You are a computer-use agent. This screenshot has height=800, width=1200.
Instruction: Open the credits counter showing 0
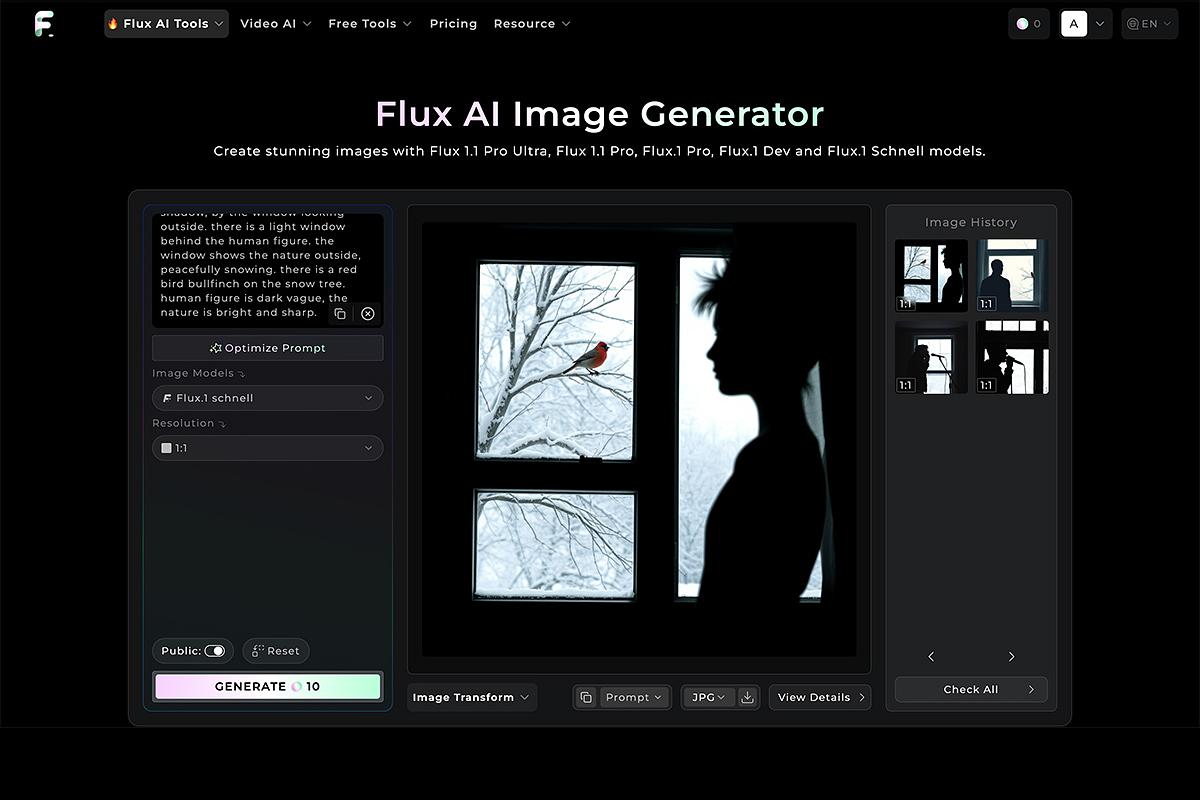pyautogui.click(x=1028, y=24)
